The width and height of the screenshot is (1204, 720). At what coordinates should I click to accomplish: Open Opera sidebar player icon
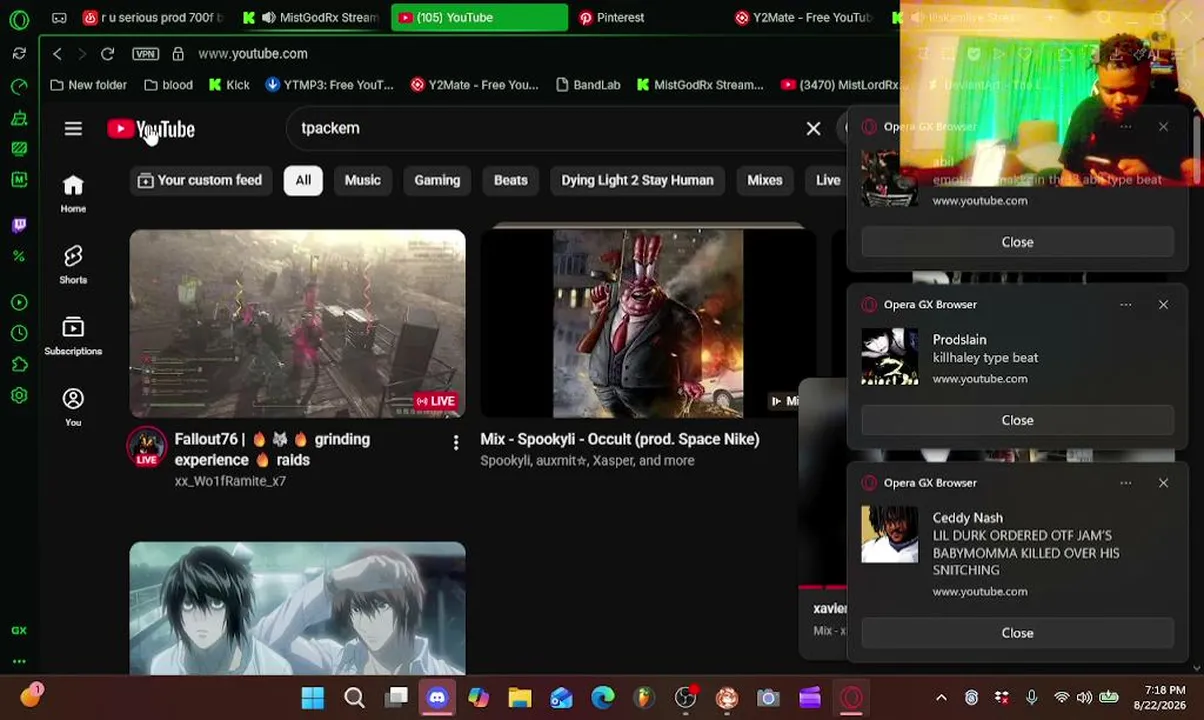(x=19, y=302)
